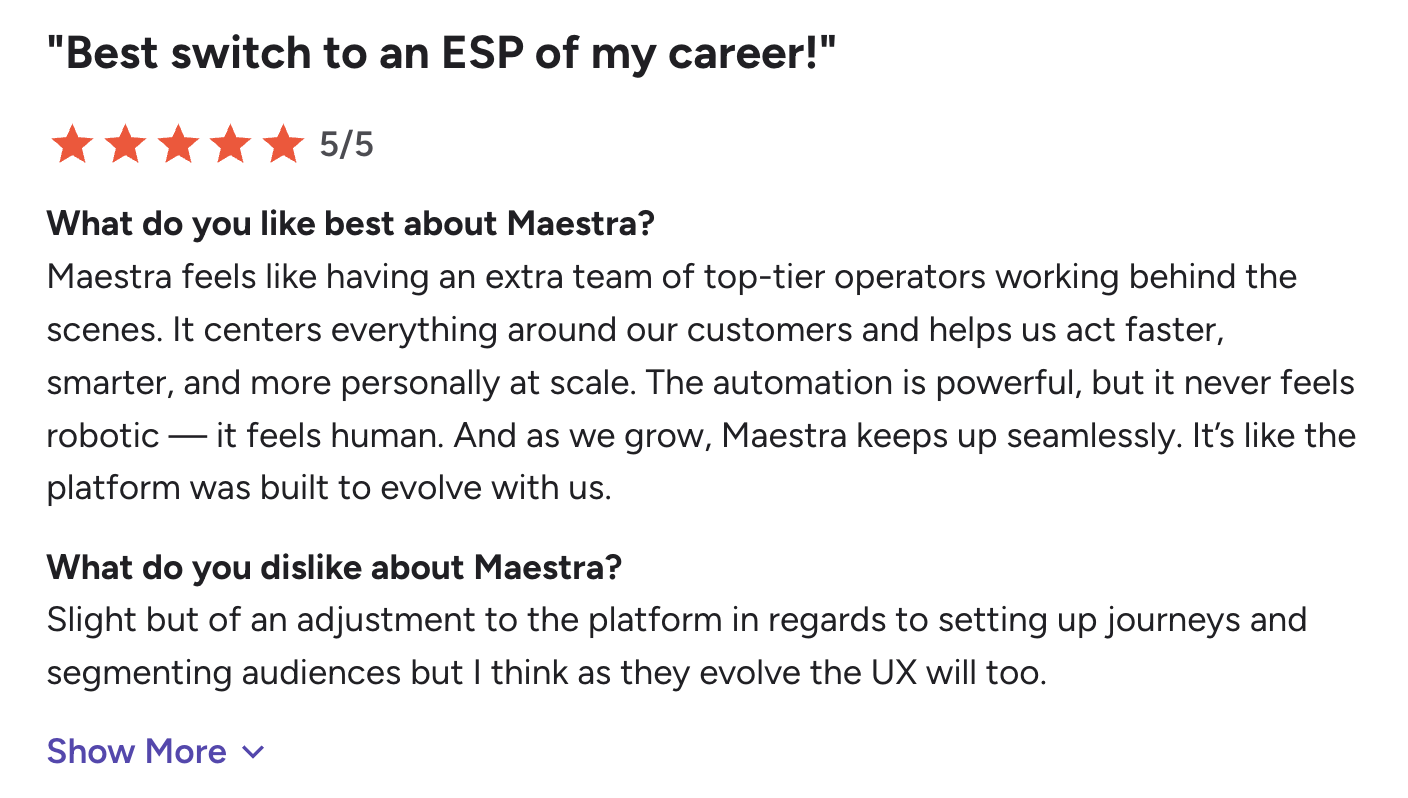Click the line starting "Slight but of an adjustment"

tap(677, 620)
